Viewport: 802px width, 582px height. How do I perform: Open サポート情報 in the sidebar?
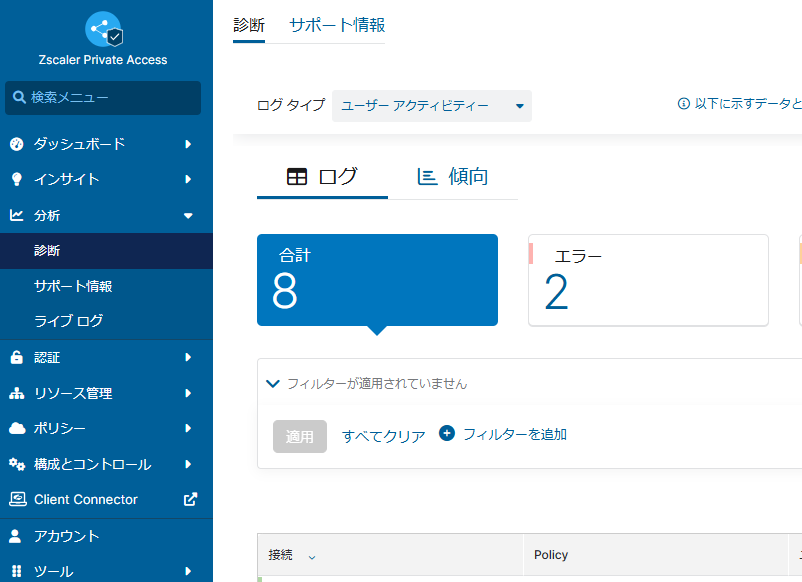coord(106,286)
